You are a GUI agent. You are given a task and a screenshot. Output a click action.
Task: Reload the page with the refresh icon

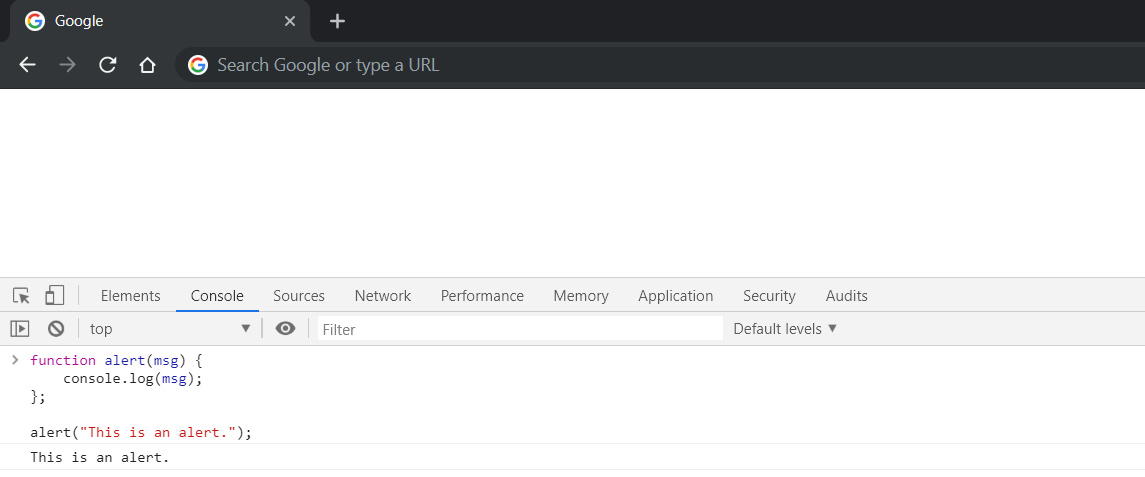(108, 65)
